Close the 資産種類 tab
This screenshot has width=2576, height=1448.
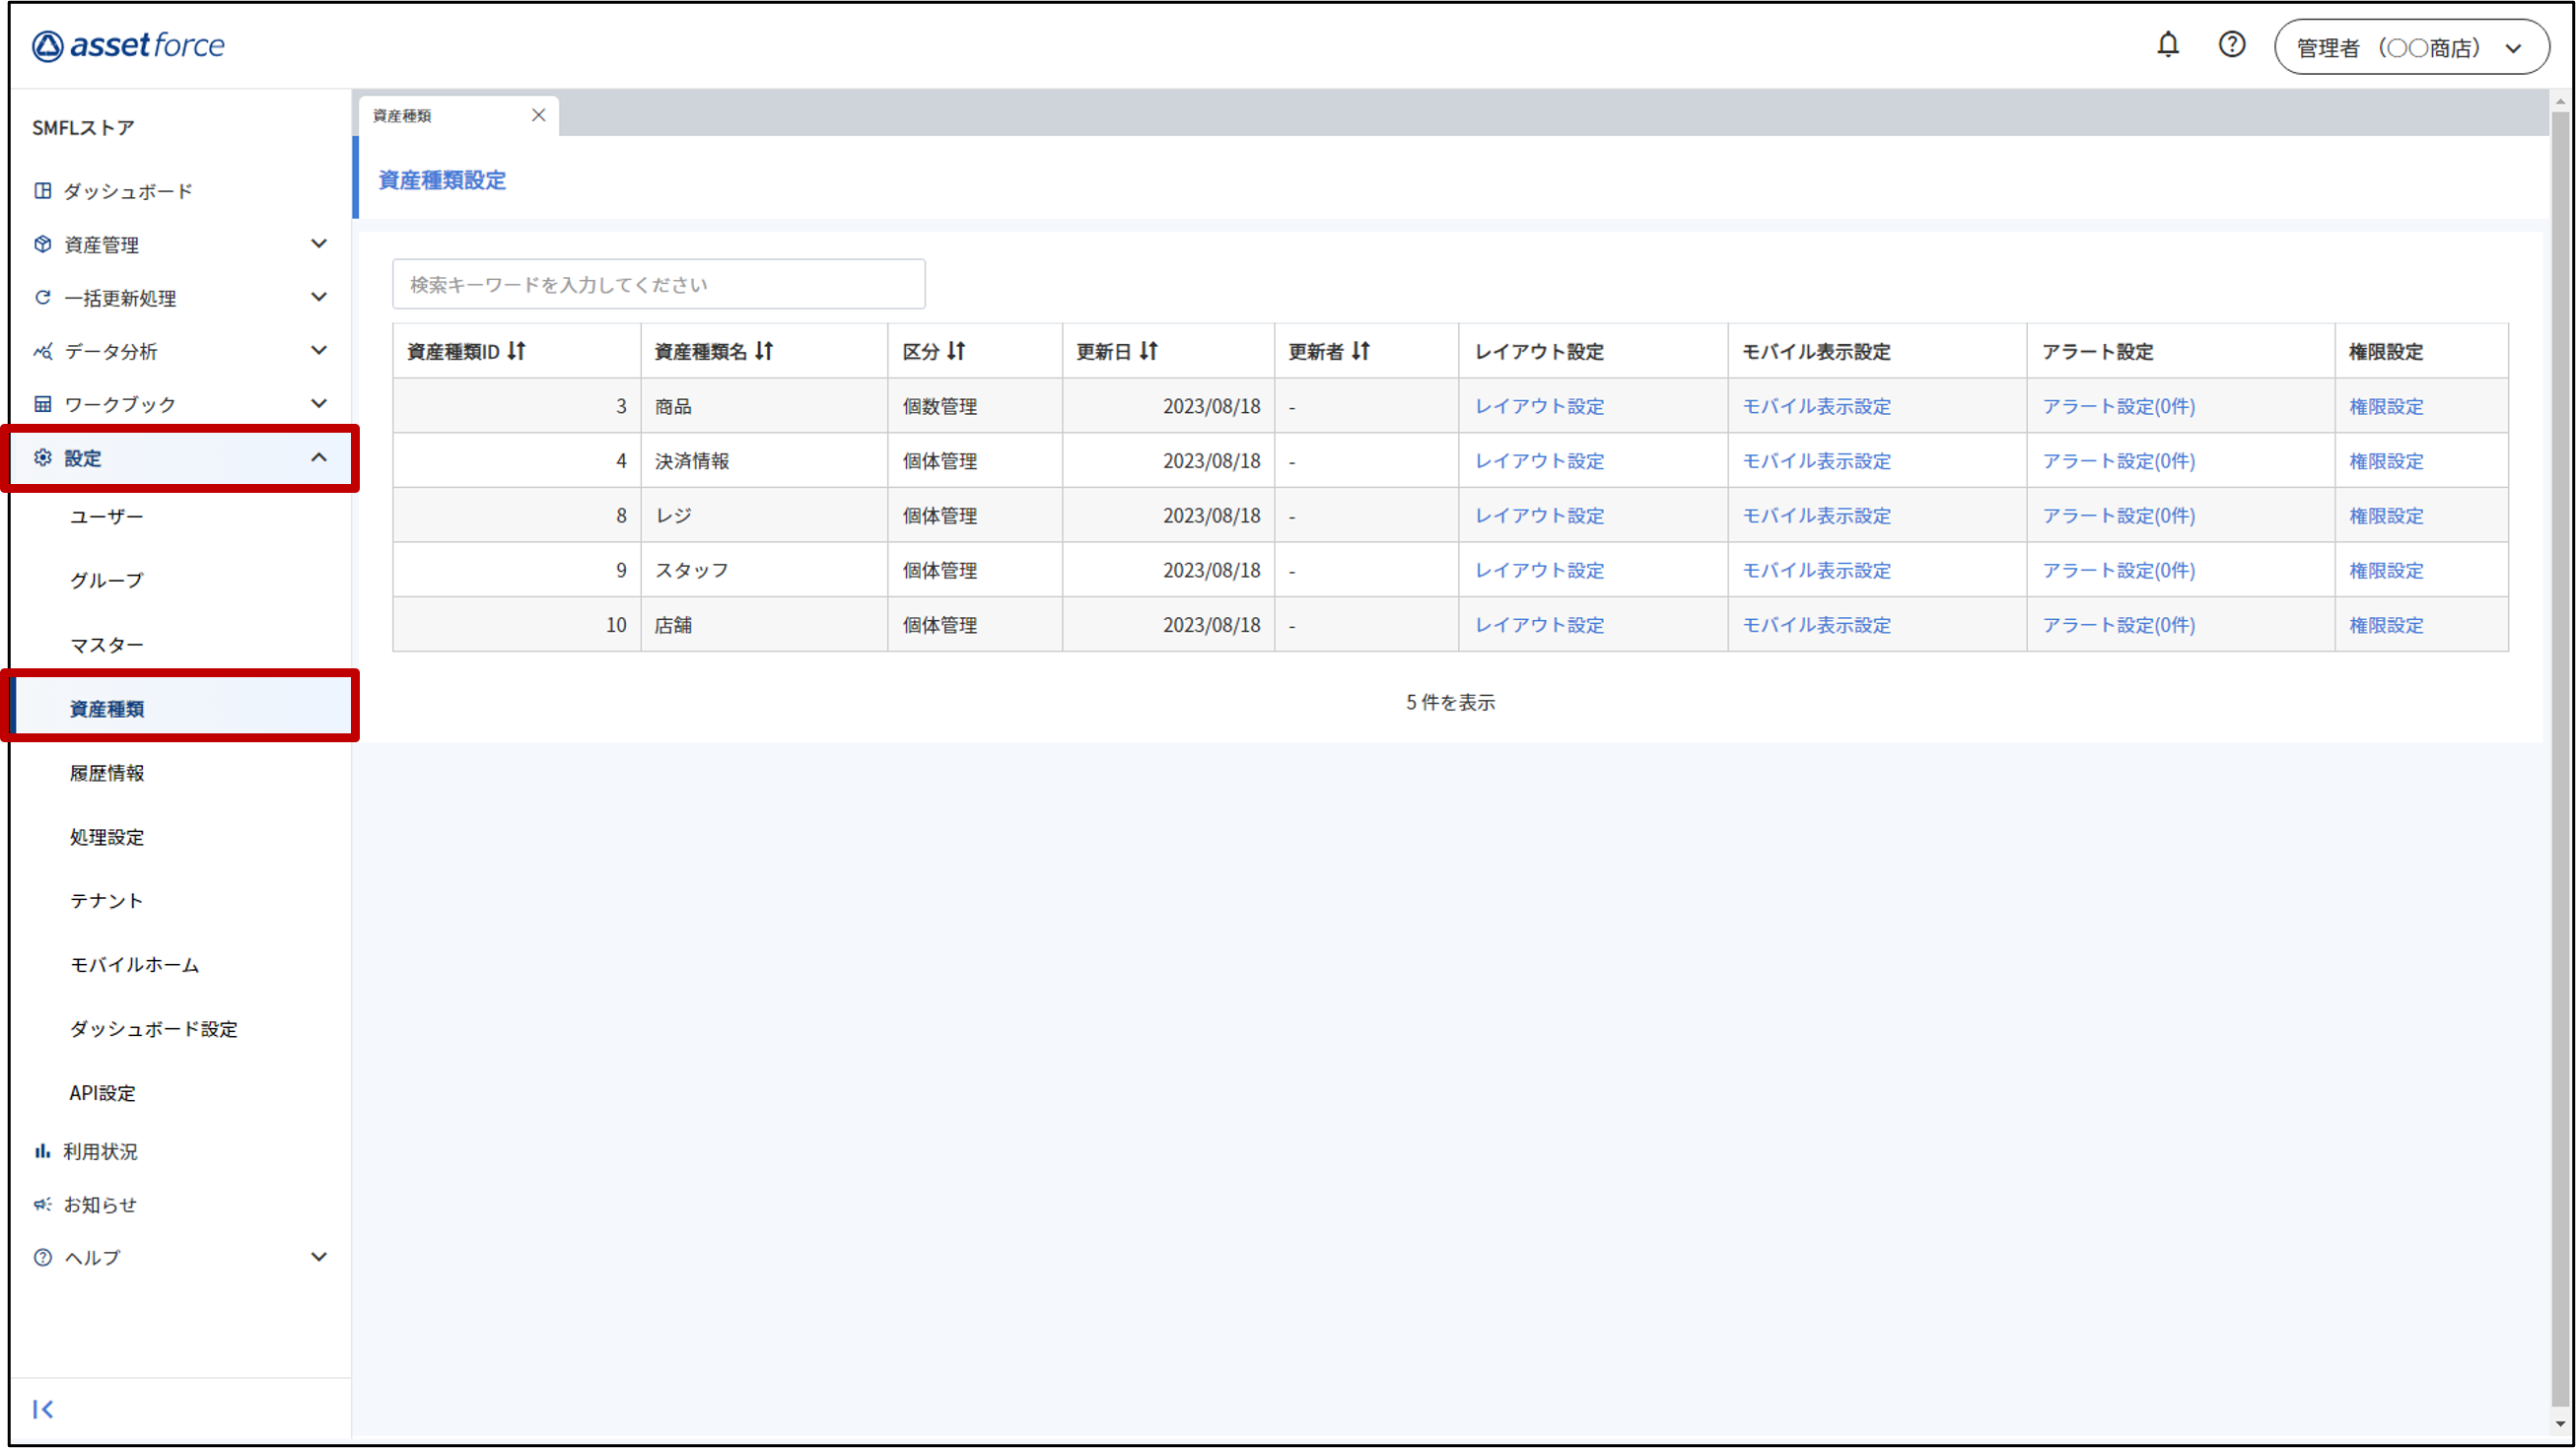click(538, 115)
